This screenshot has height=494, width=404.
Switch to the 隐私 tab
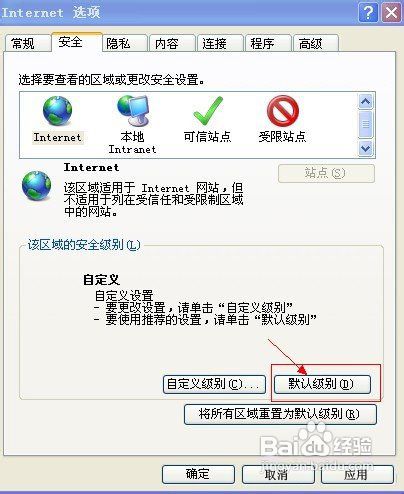(x=118, y=43)
